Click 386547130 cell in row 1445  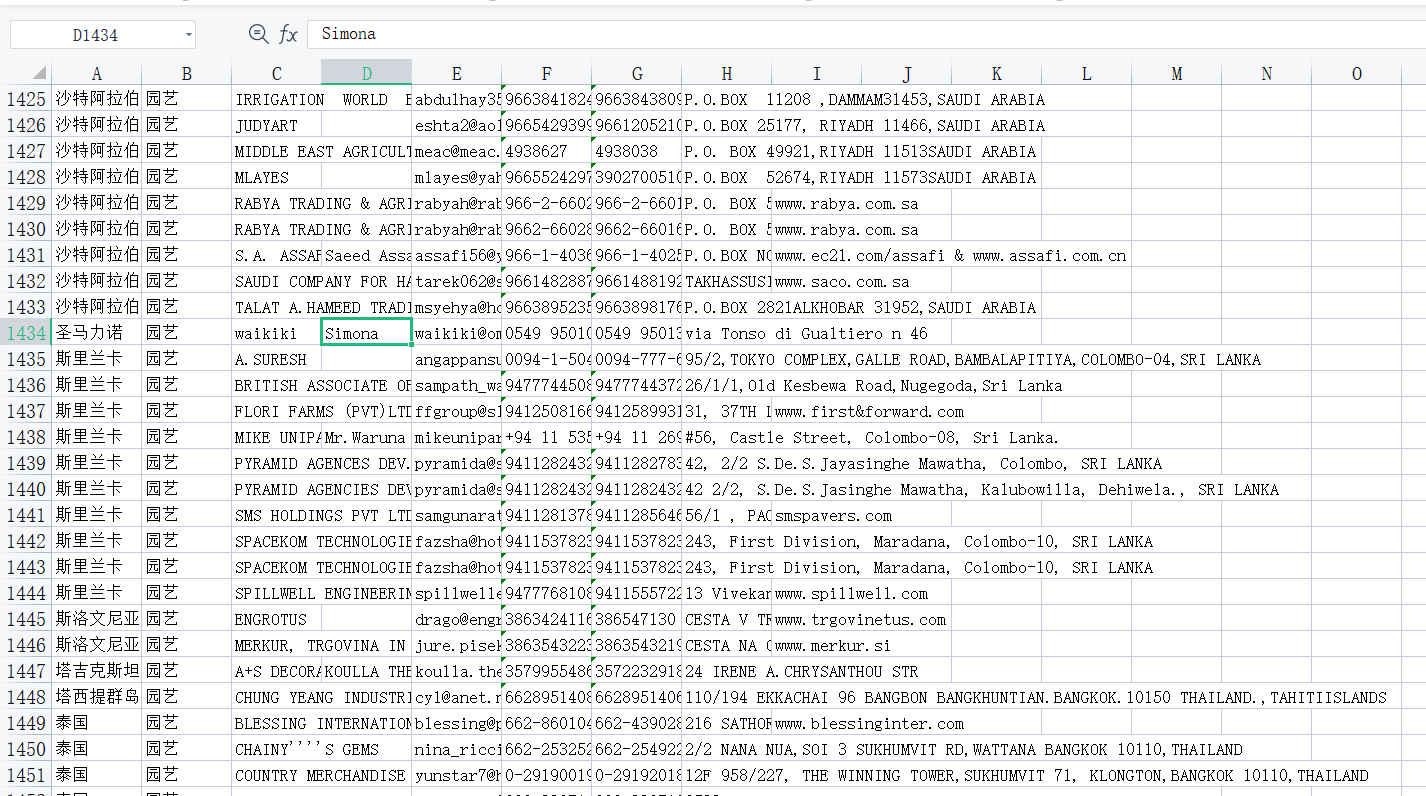(x=637, y=619)
